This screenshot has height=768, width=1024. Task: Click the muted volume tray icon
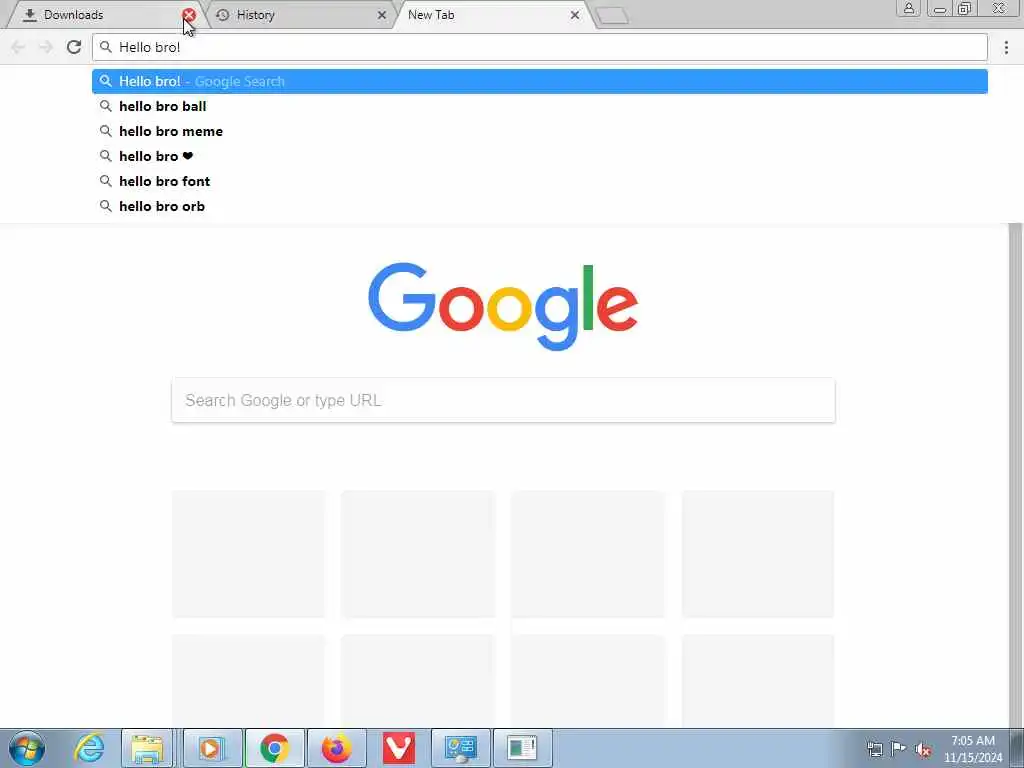923,749
